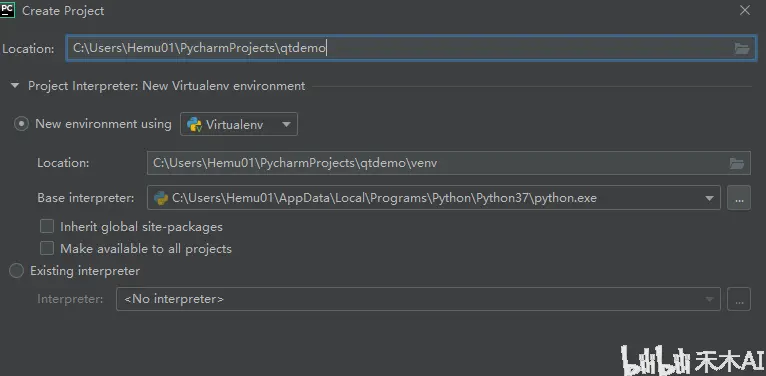Enable Make available to all projects checkbox

coord(47,249)
